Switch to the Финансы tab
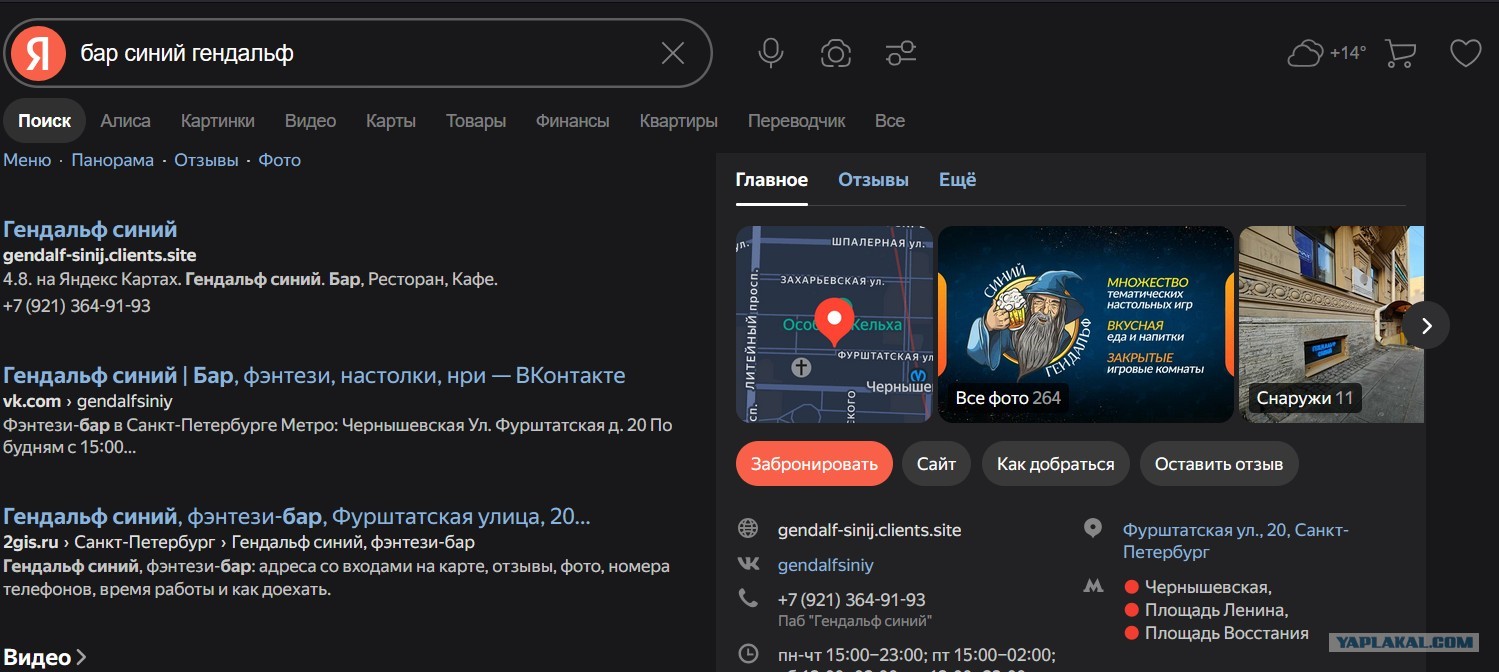 click(572, 121)
